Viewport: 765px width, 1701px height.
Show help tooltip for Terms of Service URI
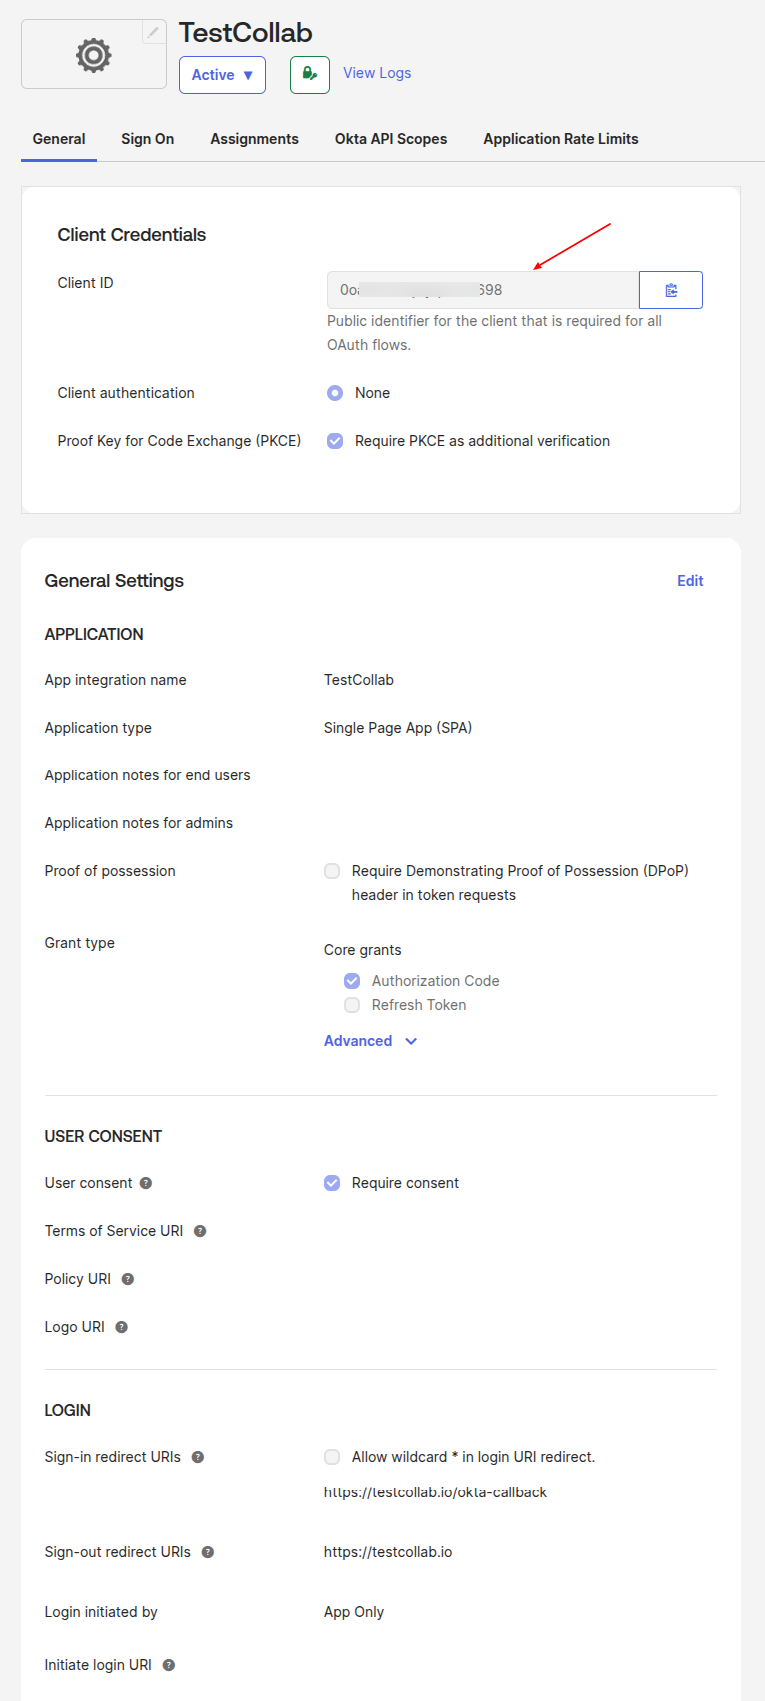click(200, 1231)
